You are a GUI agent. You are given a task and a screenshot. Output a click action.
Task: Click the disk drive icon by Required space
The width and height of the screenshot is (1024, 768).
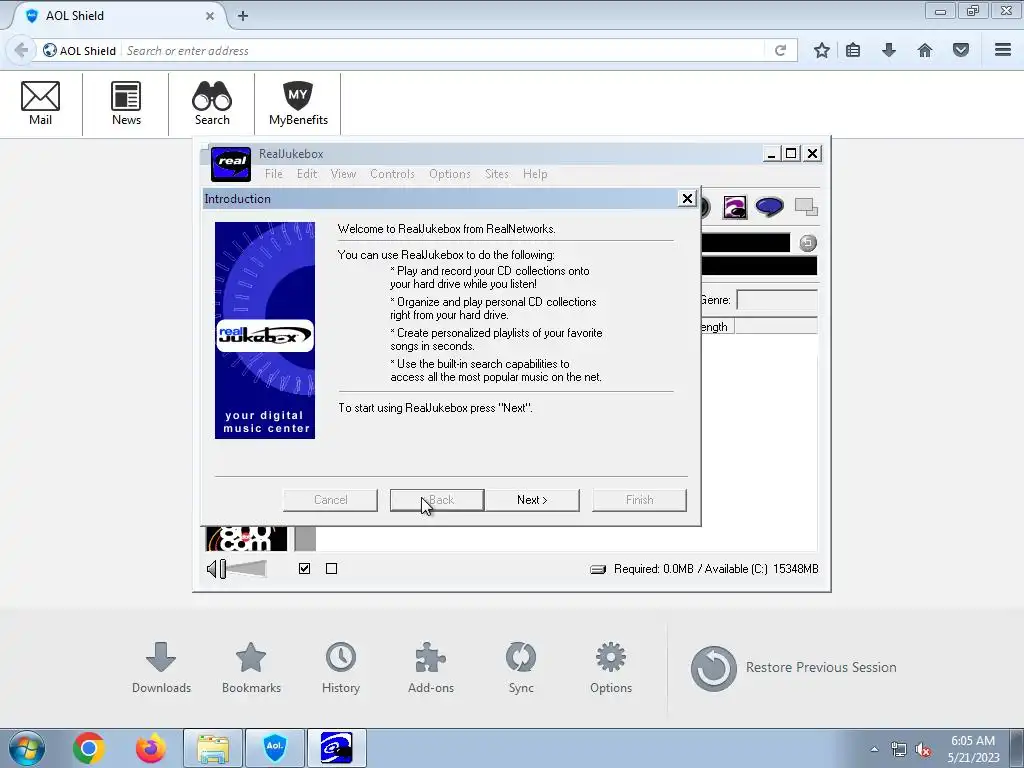tap(598, 569)
